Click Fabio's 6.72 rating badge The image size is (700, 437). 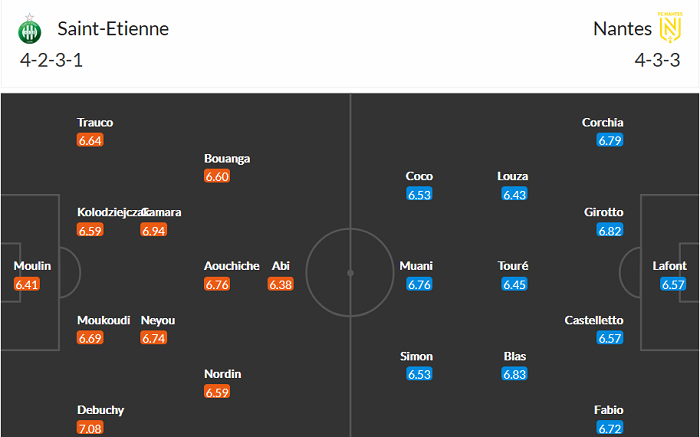610,428
